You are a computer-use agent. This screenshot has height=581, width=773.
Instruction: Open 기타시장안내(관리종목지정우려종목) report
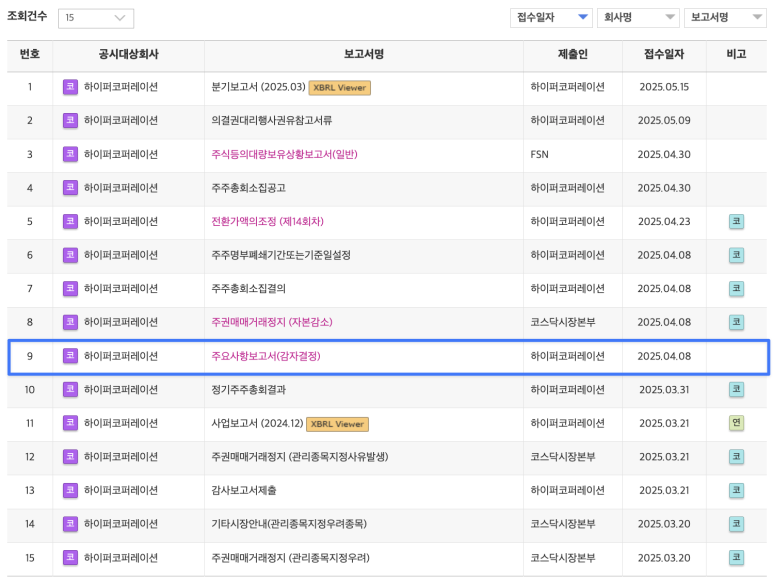[x=289, y=524]
